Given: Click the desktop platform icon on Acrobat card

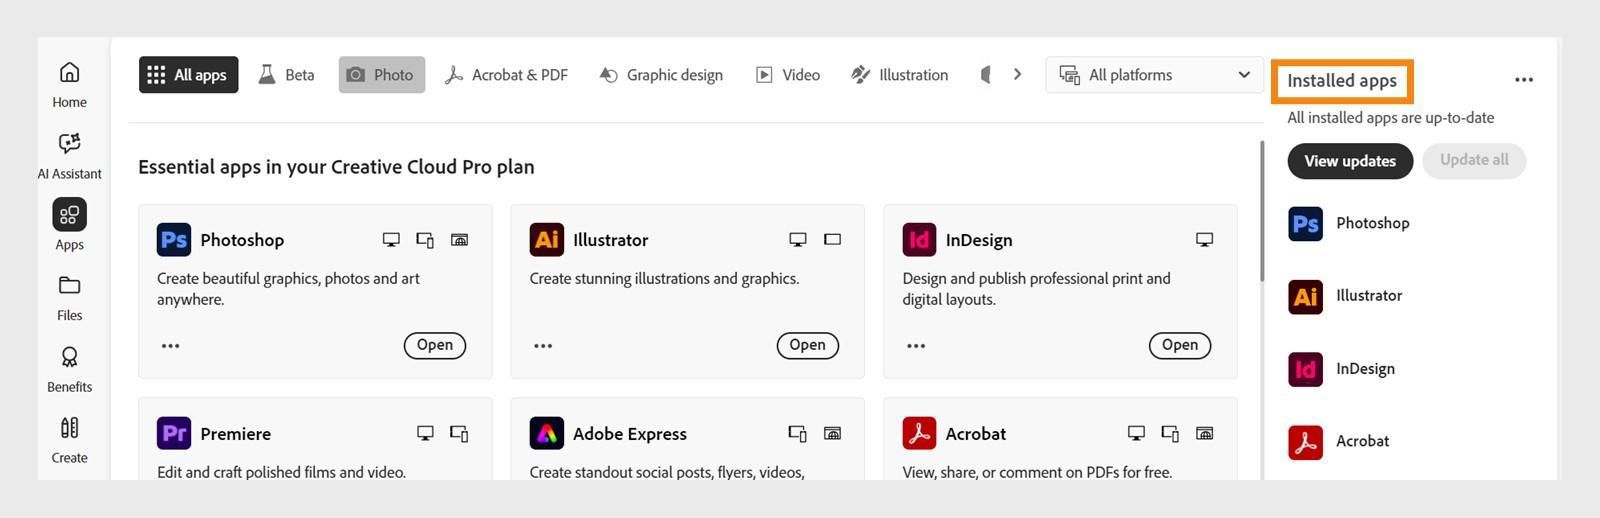Looking at the screenshot, I should click(x=1136, y=433).
